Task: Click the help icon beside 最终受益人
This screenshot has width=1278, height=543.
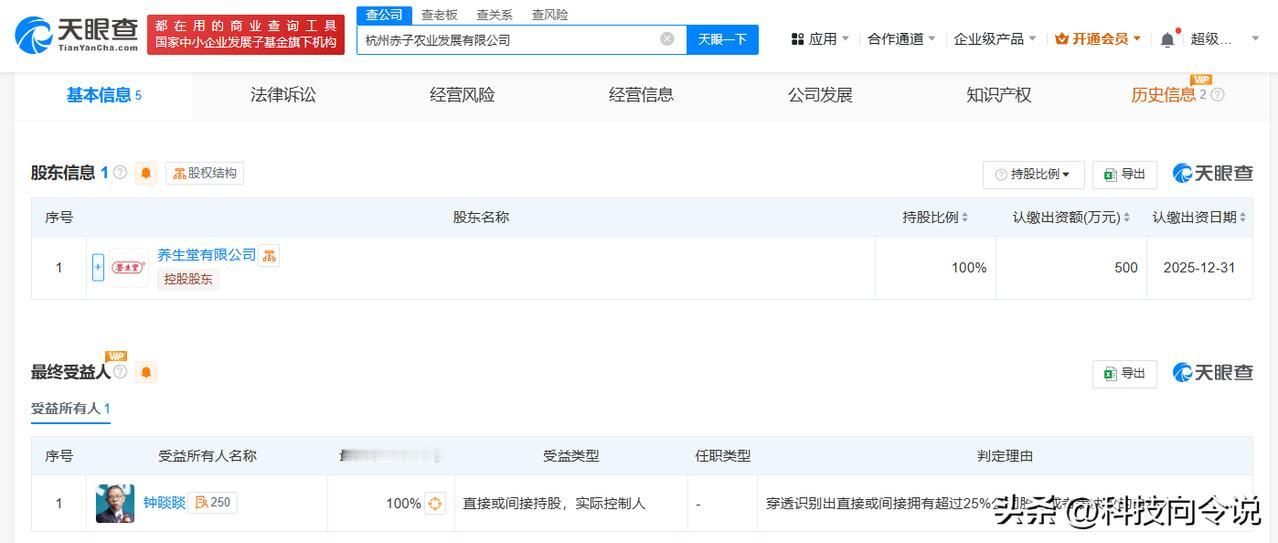Action: pos(120,371)
